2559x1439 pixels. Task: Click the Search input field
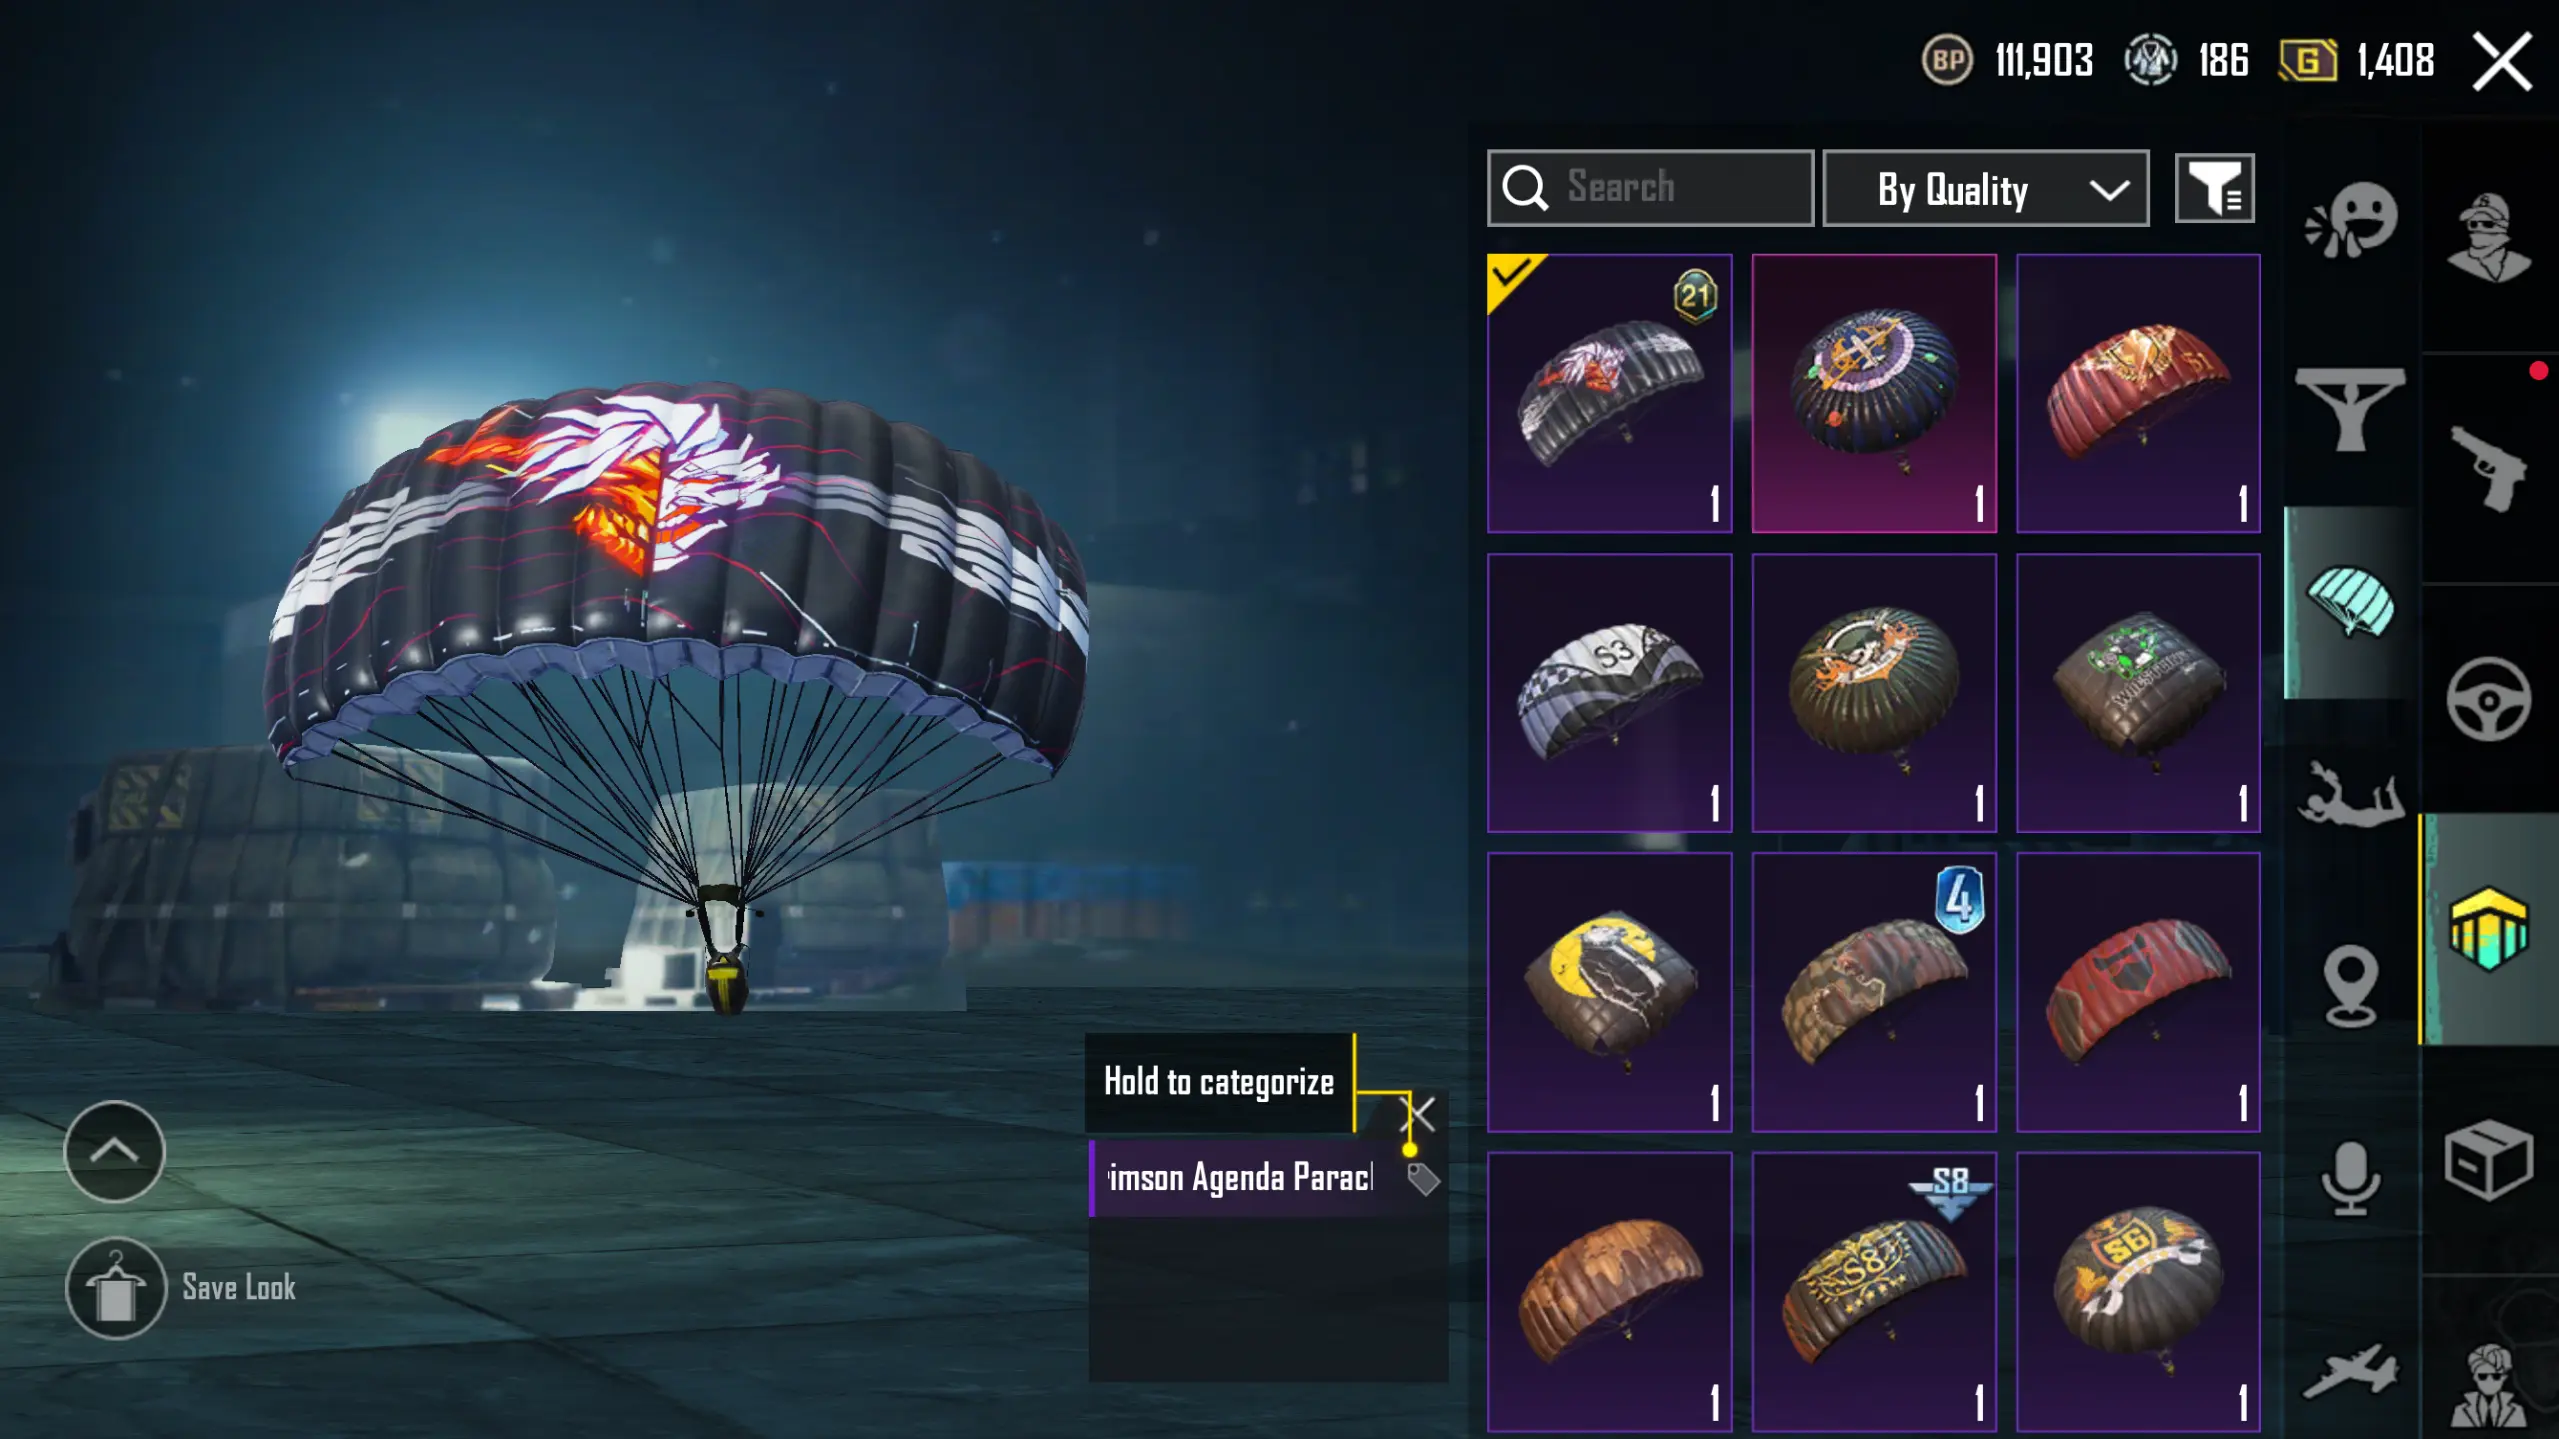(x=1650, y=188)
